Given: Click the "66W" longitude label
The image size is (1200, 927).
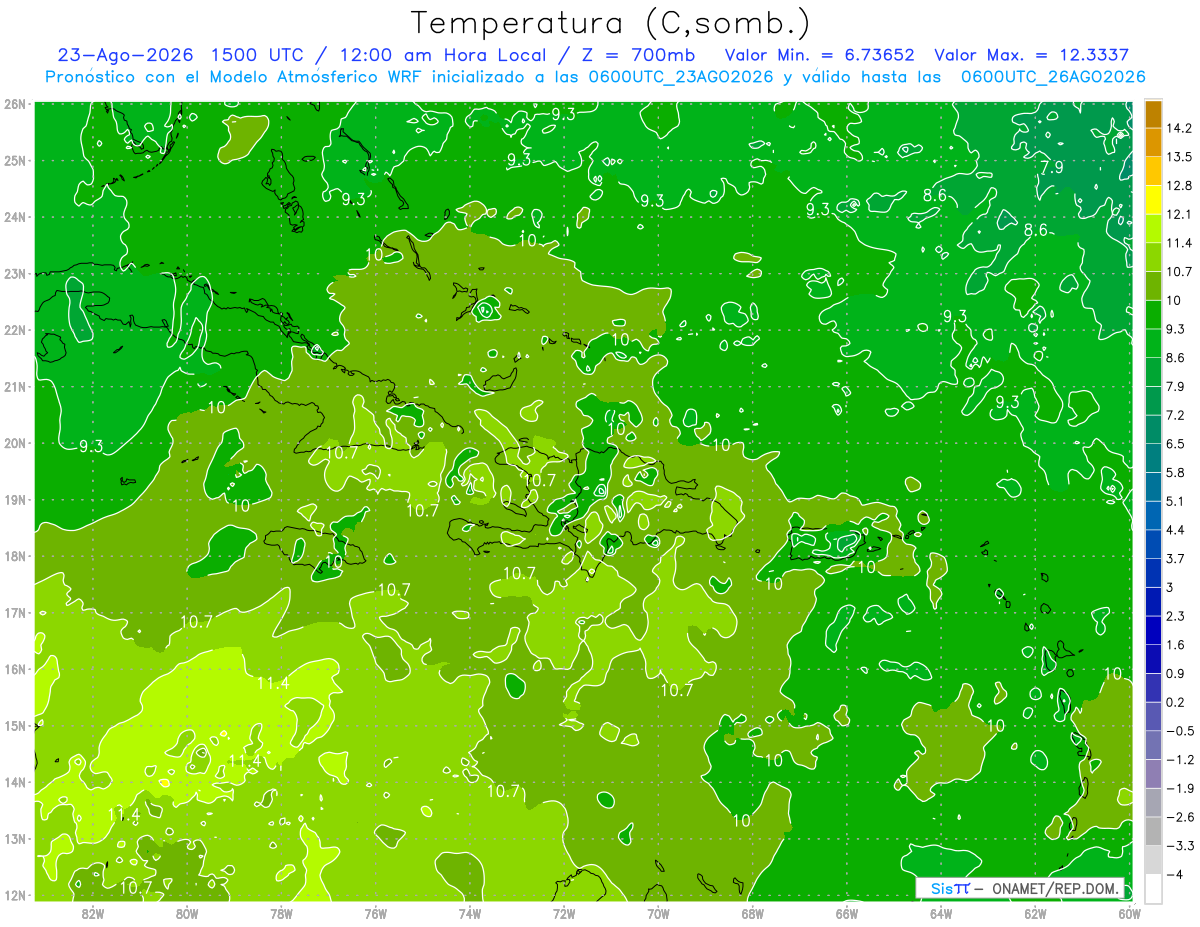Looking at the screenshot, I should tap(847, 913).
